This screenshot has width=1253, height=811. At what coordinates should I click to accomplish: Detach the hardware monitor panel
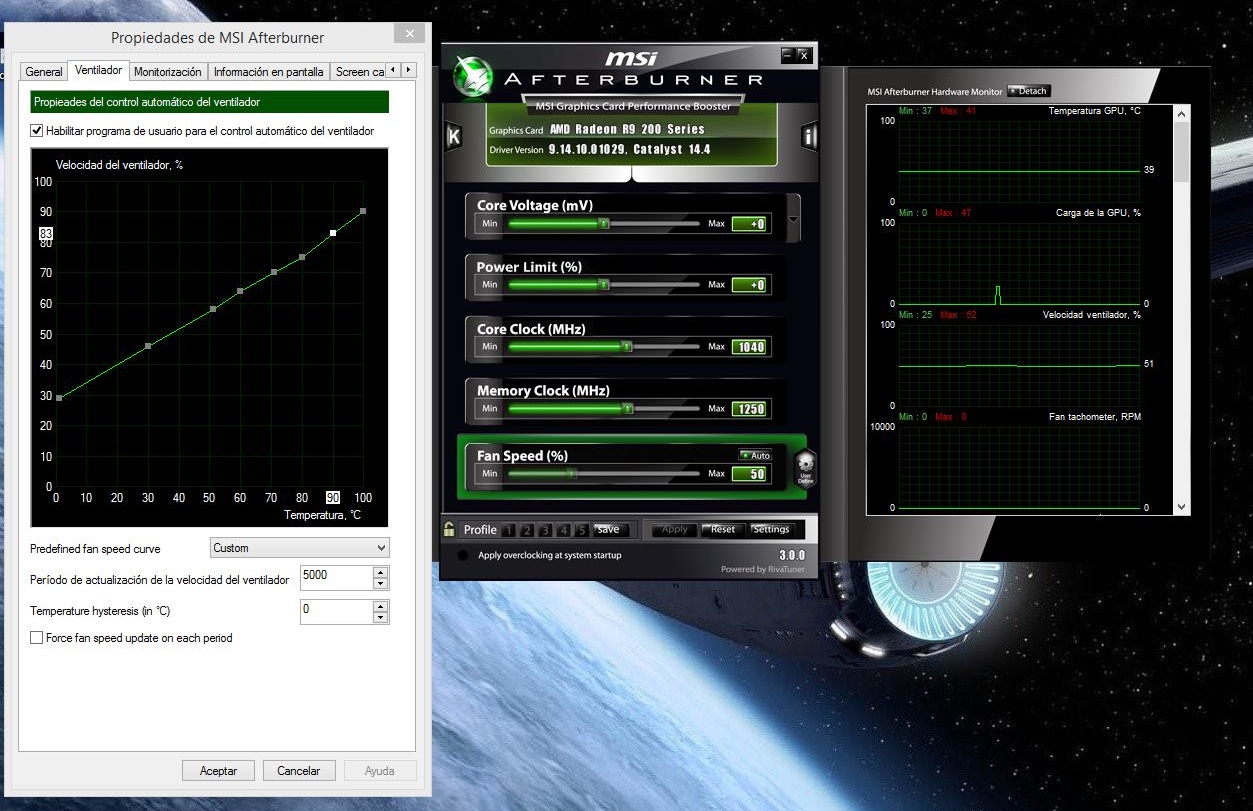tap(1027, 91)
